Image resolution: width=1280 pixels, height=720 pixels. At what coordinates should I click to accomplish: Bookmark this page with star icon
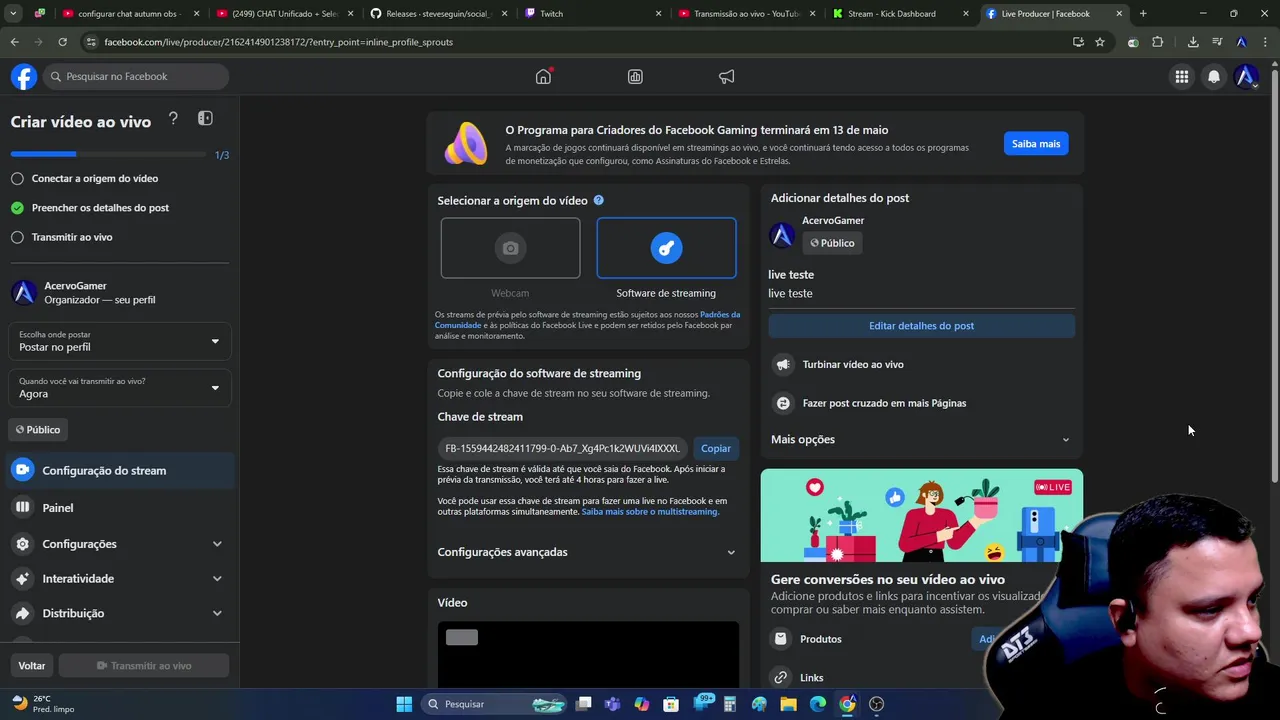(1100, 42)
